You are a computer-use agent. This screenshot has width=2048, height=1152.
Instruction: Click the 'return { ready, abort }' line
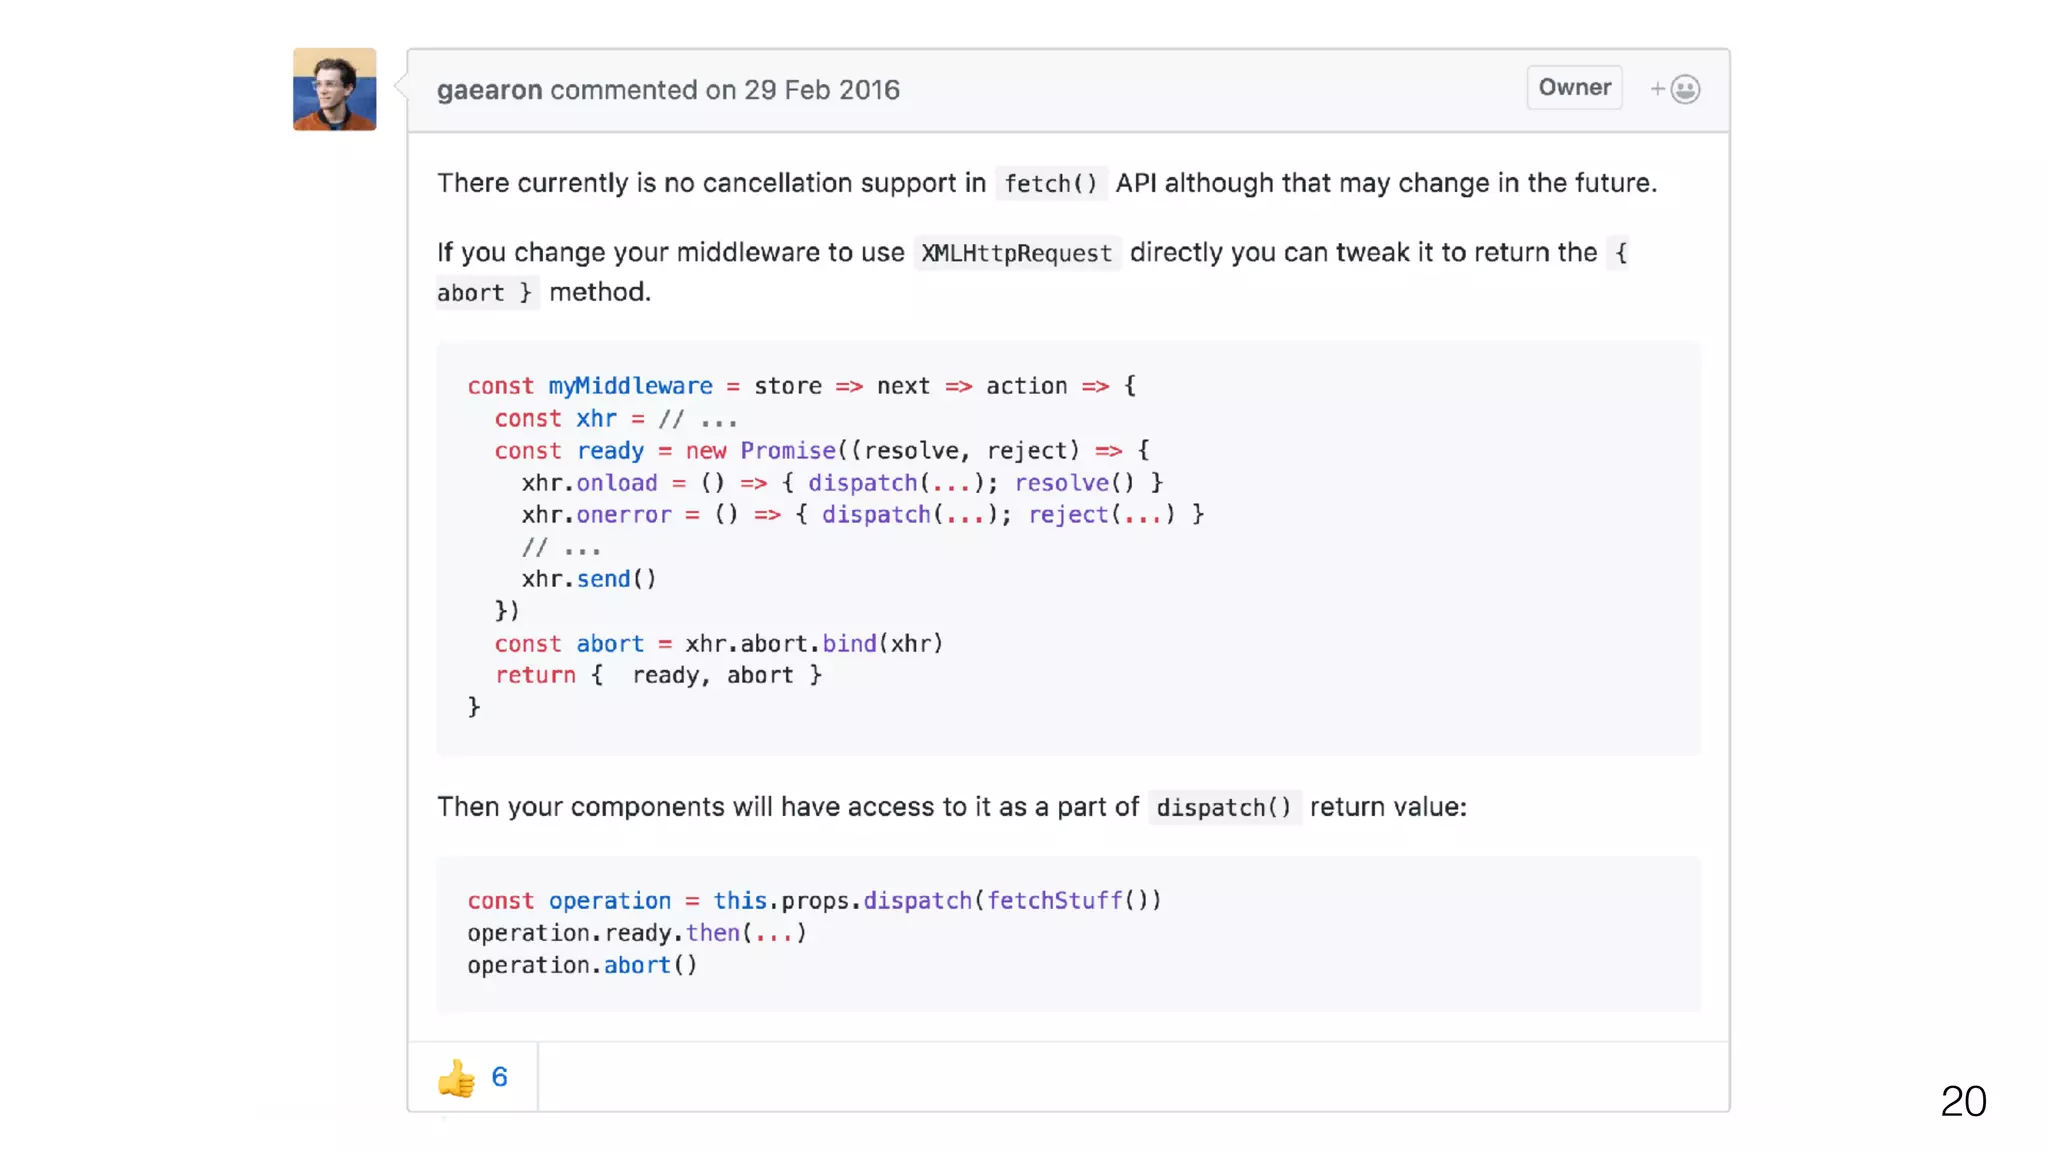(x=658, y=675)
